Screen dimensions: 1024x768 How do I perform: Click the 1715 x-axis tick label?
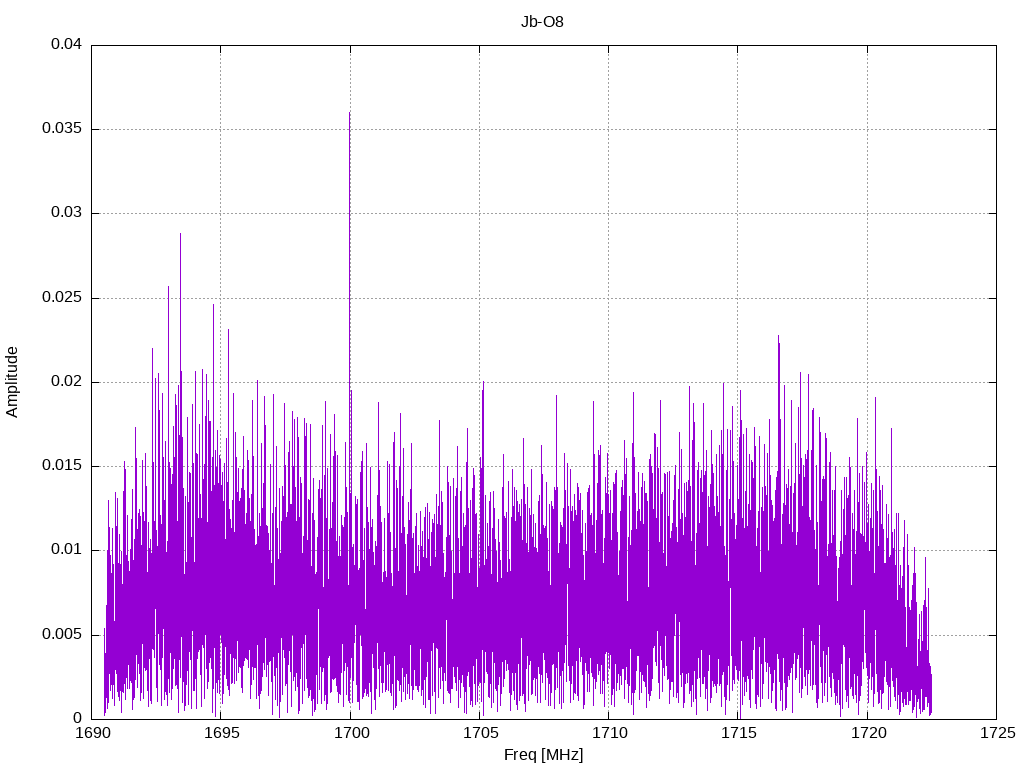click(x=738, y=734)
